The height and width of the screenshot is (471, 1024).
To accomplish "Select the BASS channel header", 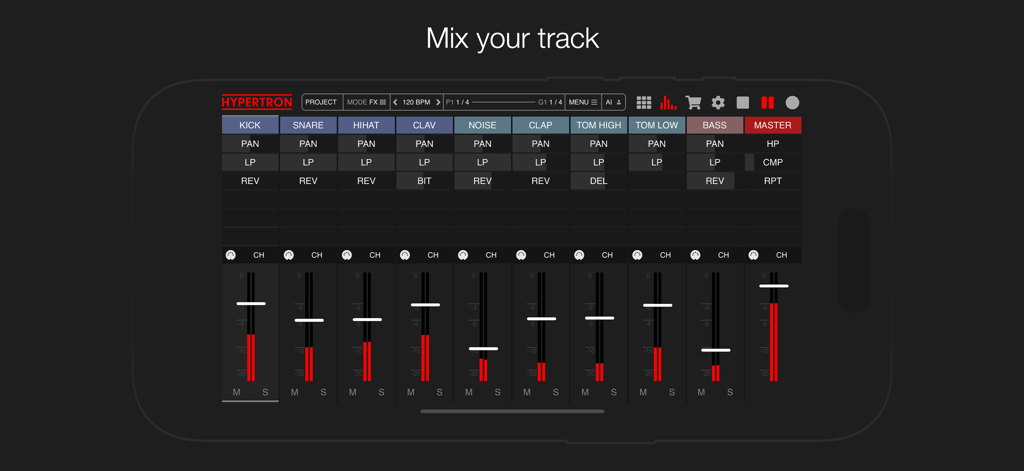I will (x=715, y=125).
